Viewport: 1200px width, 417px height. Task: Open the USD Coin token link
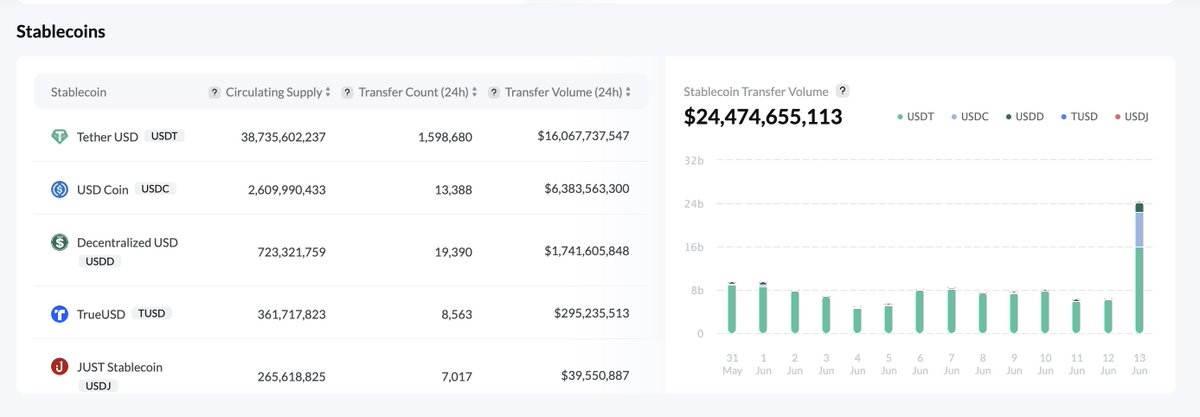(103, 189)
